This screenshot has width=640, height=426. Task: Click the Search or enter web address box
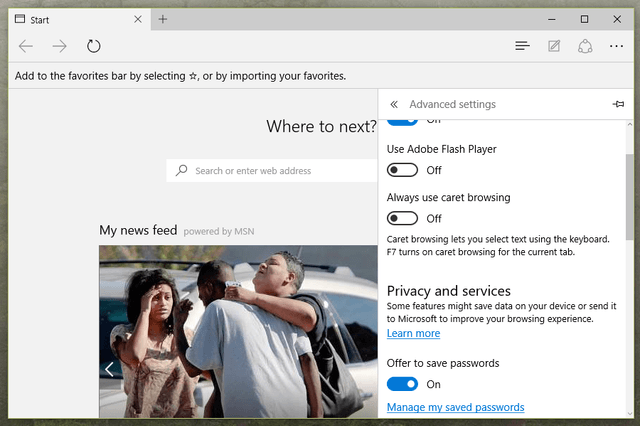tap(272, 171)
